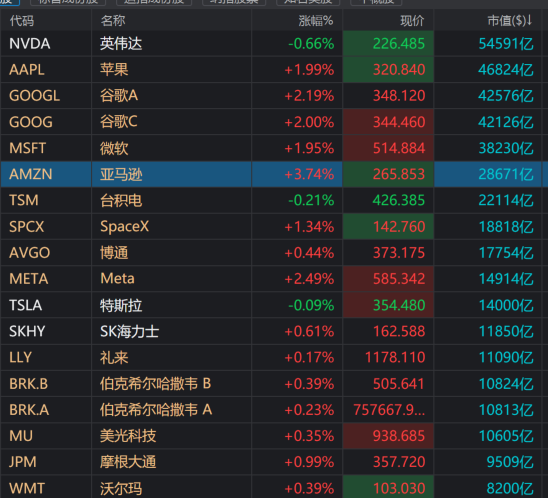Click the 台积电 name cell
The width and height of the screenshot is (548, 498).
(x=121, y=200)
